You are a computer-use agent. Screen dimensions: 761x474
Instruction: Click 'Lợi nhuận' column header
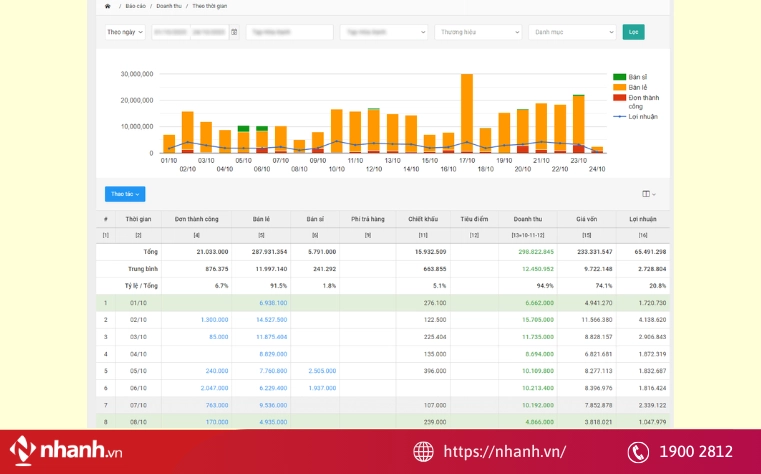click(x=643, y=219)
